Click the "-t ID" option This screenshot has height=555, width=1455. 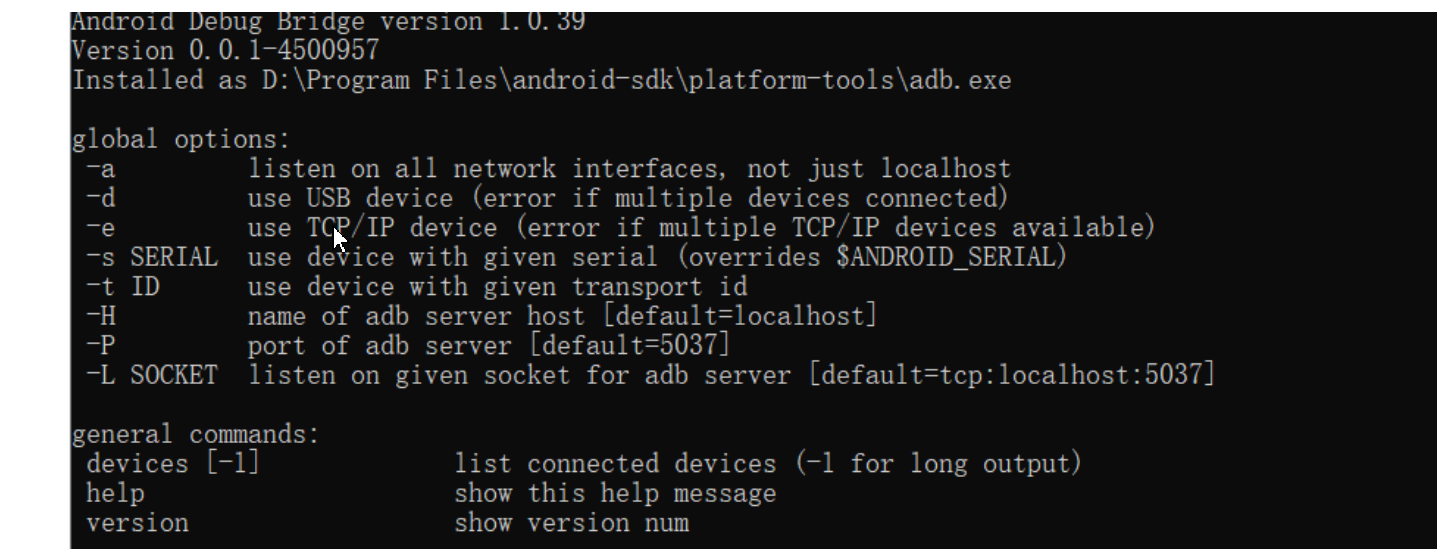point(122,287)
